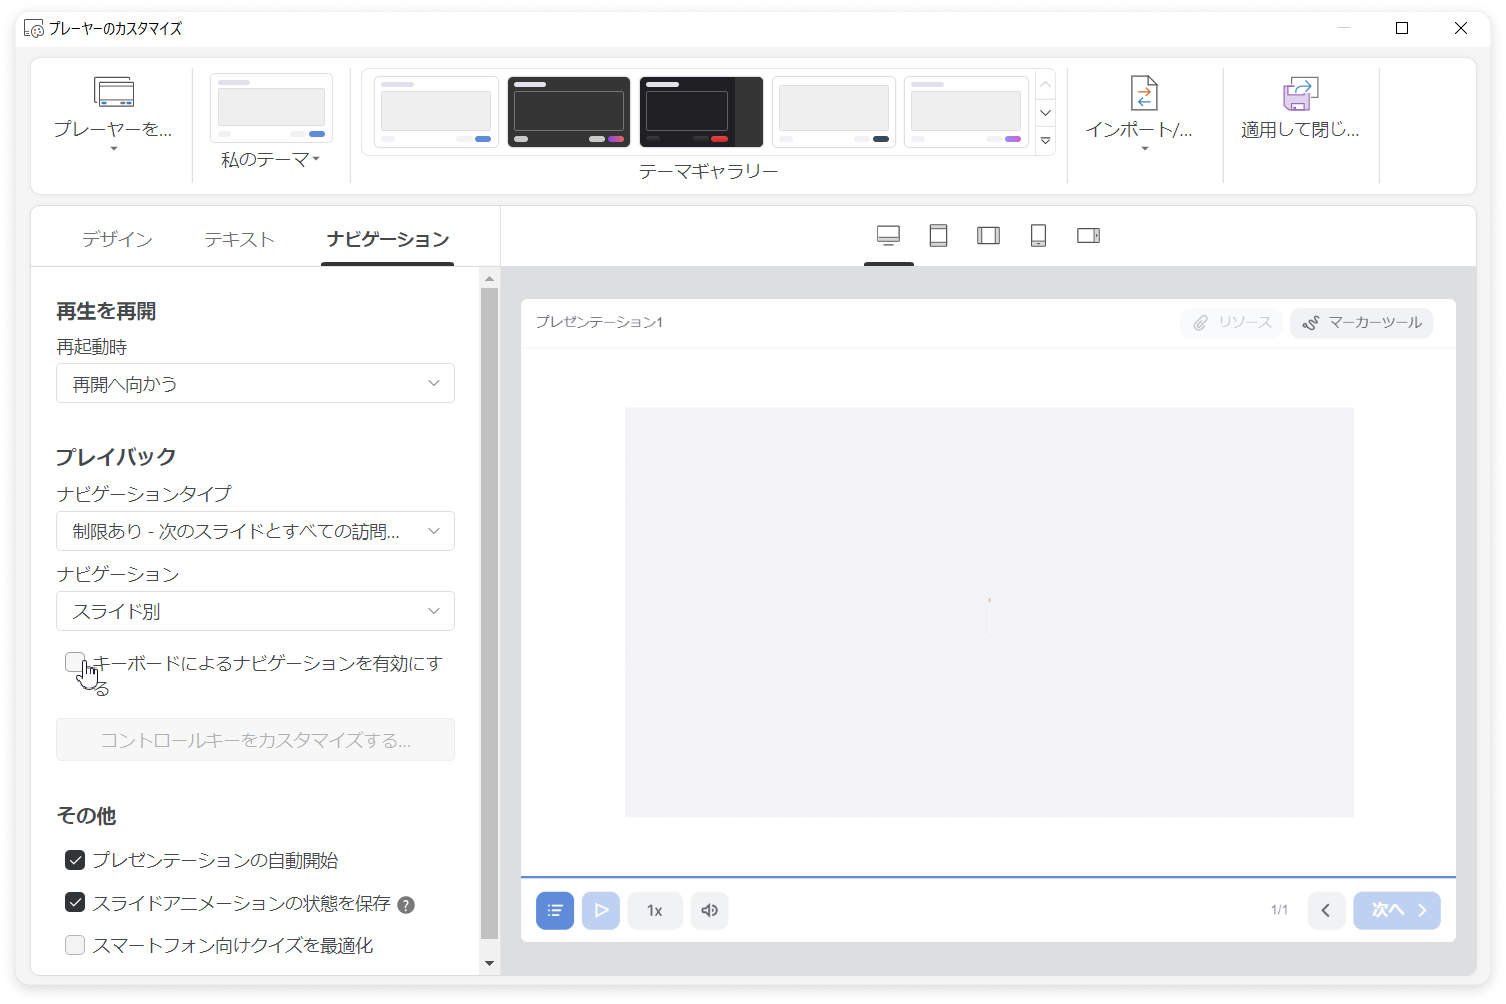Click the scrollbar up arrow in settings panel
This screenshot has height=1004, width=1506.
click(x=489, y=279)
